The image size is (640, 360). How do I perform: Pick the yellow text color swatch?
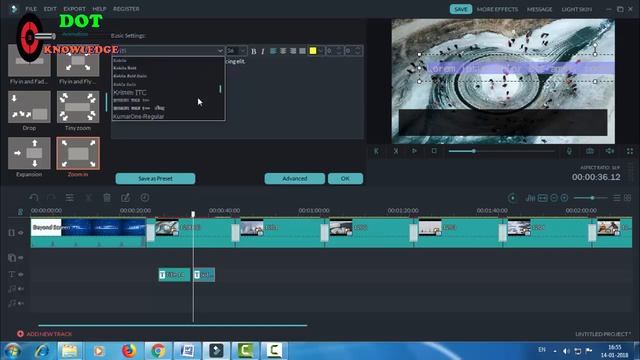tap(313, 51)
